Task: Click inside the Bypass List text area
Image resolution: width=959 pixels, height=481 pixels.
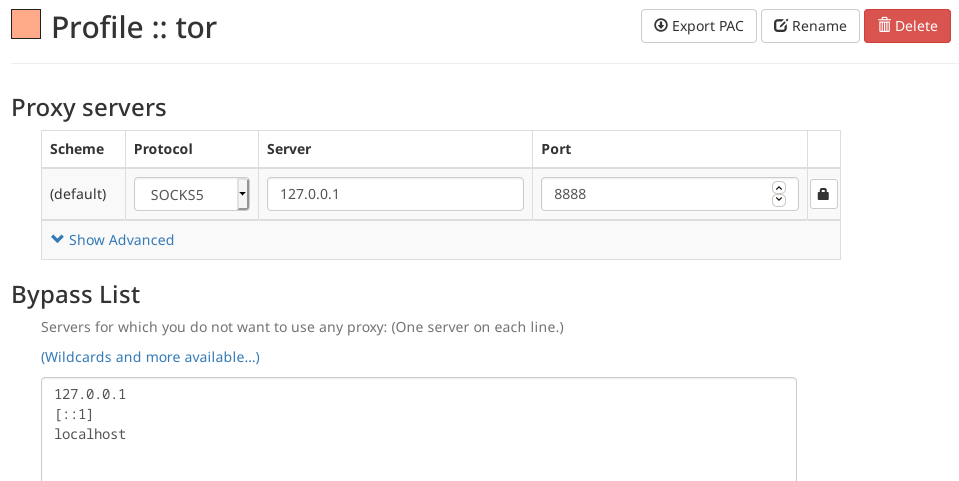Action: [419, 429]
